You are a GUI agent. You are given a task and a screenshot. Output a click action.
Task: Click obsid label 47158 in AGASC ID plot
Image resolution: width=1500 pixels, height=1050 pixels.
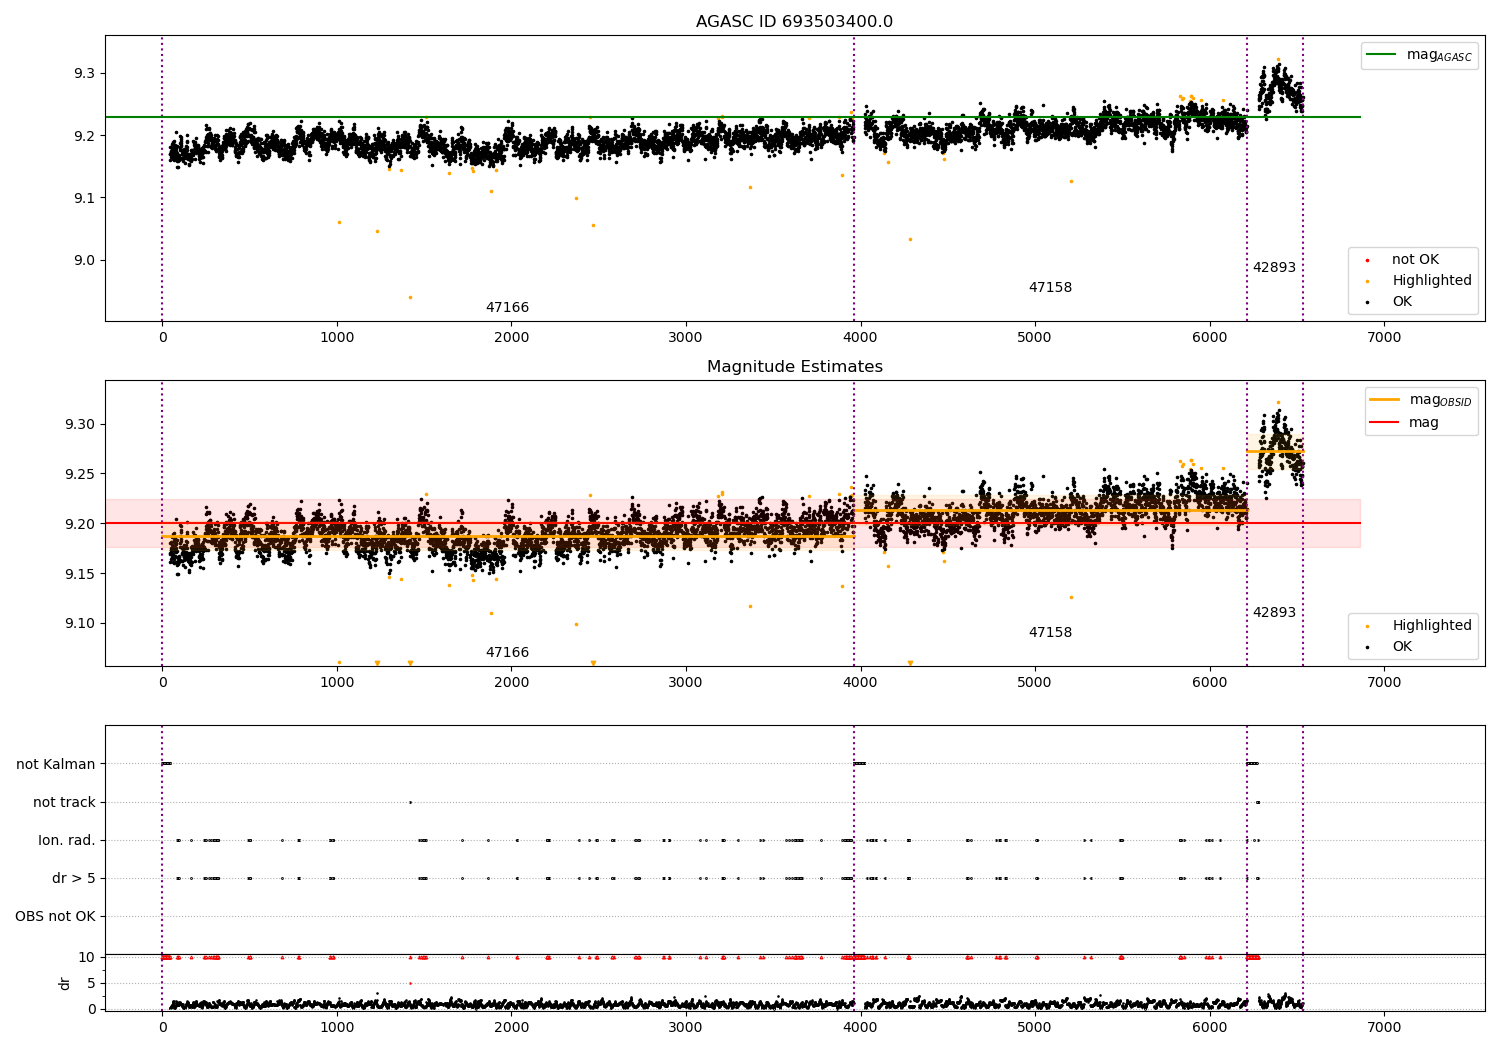[x=1050, y=287]
